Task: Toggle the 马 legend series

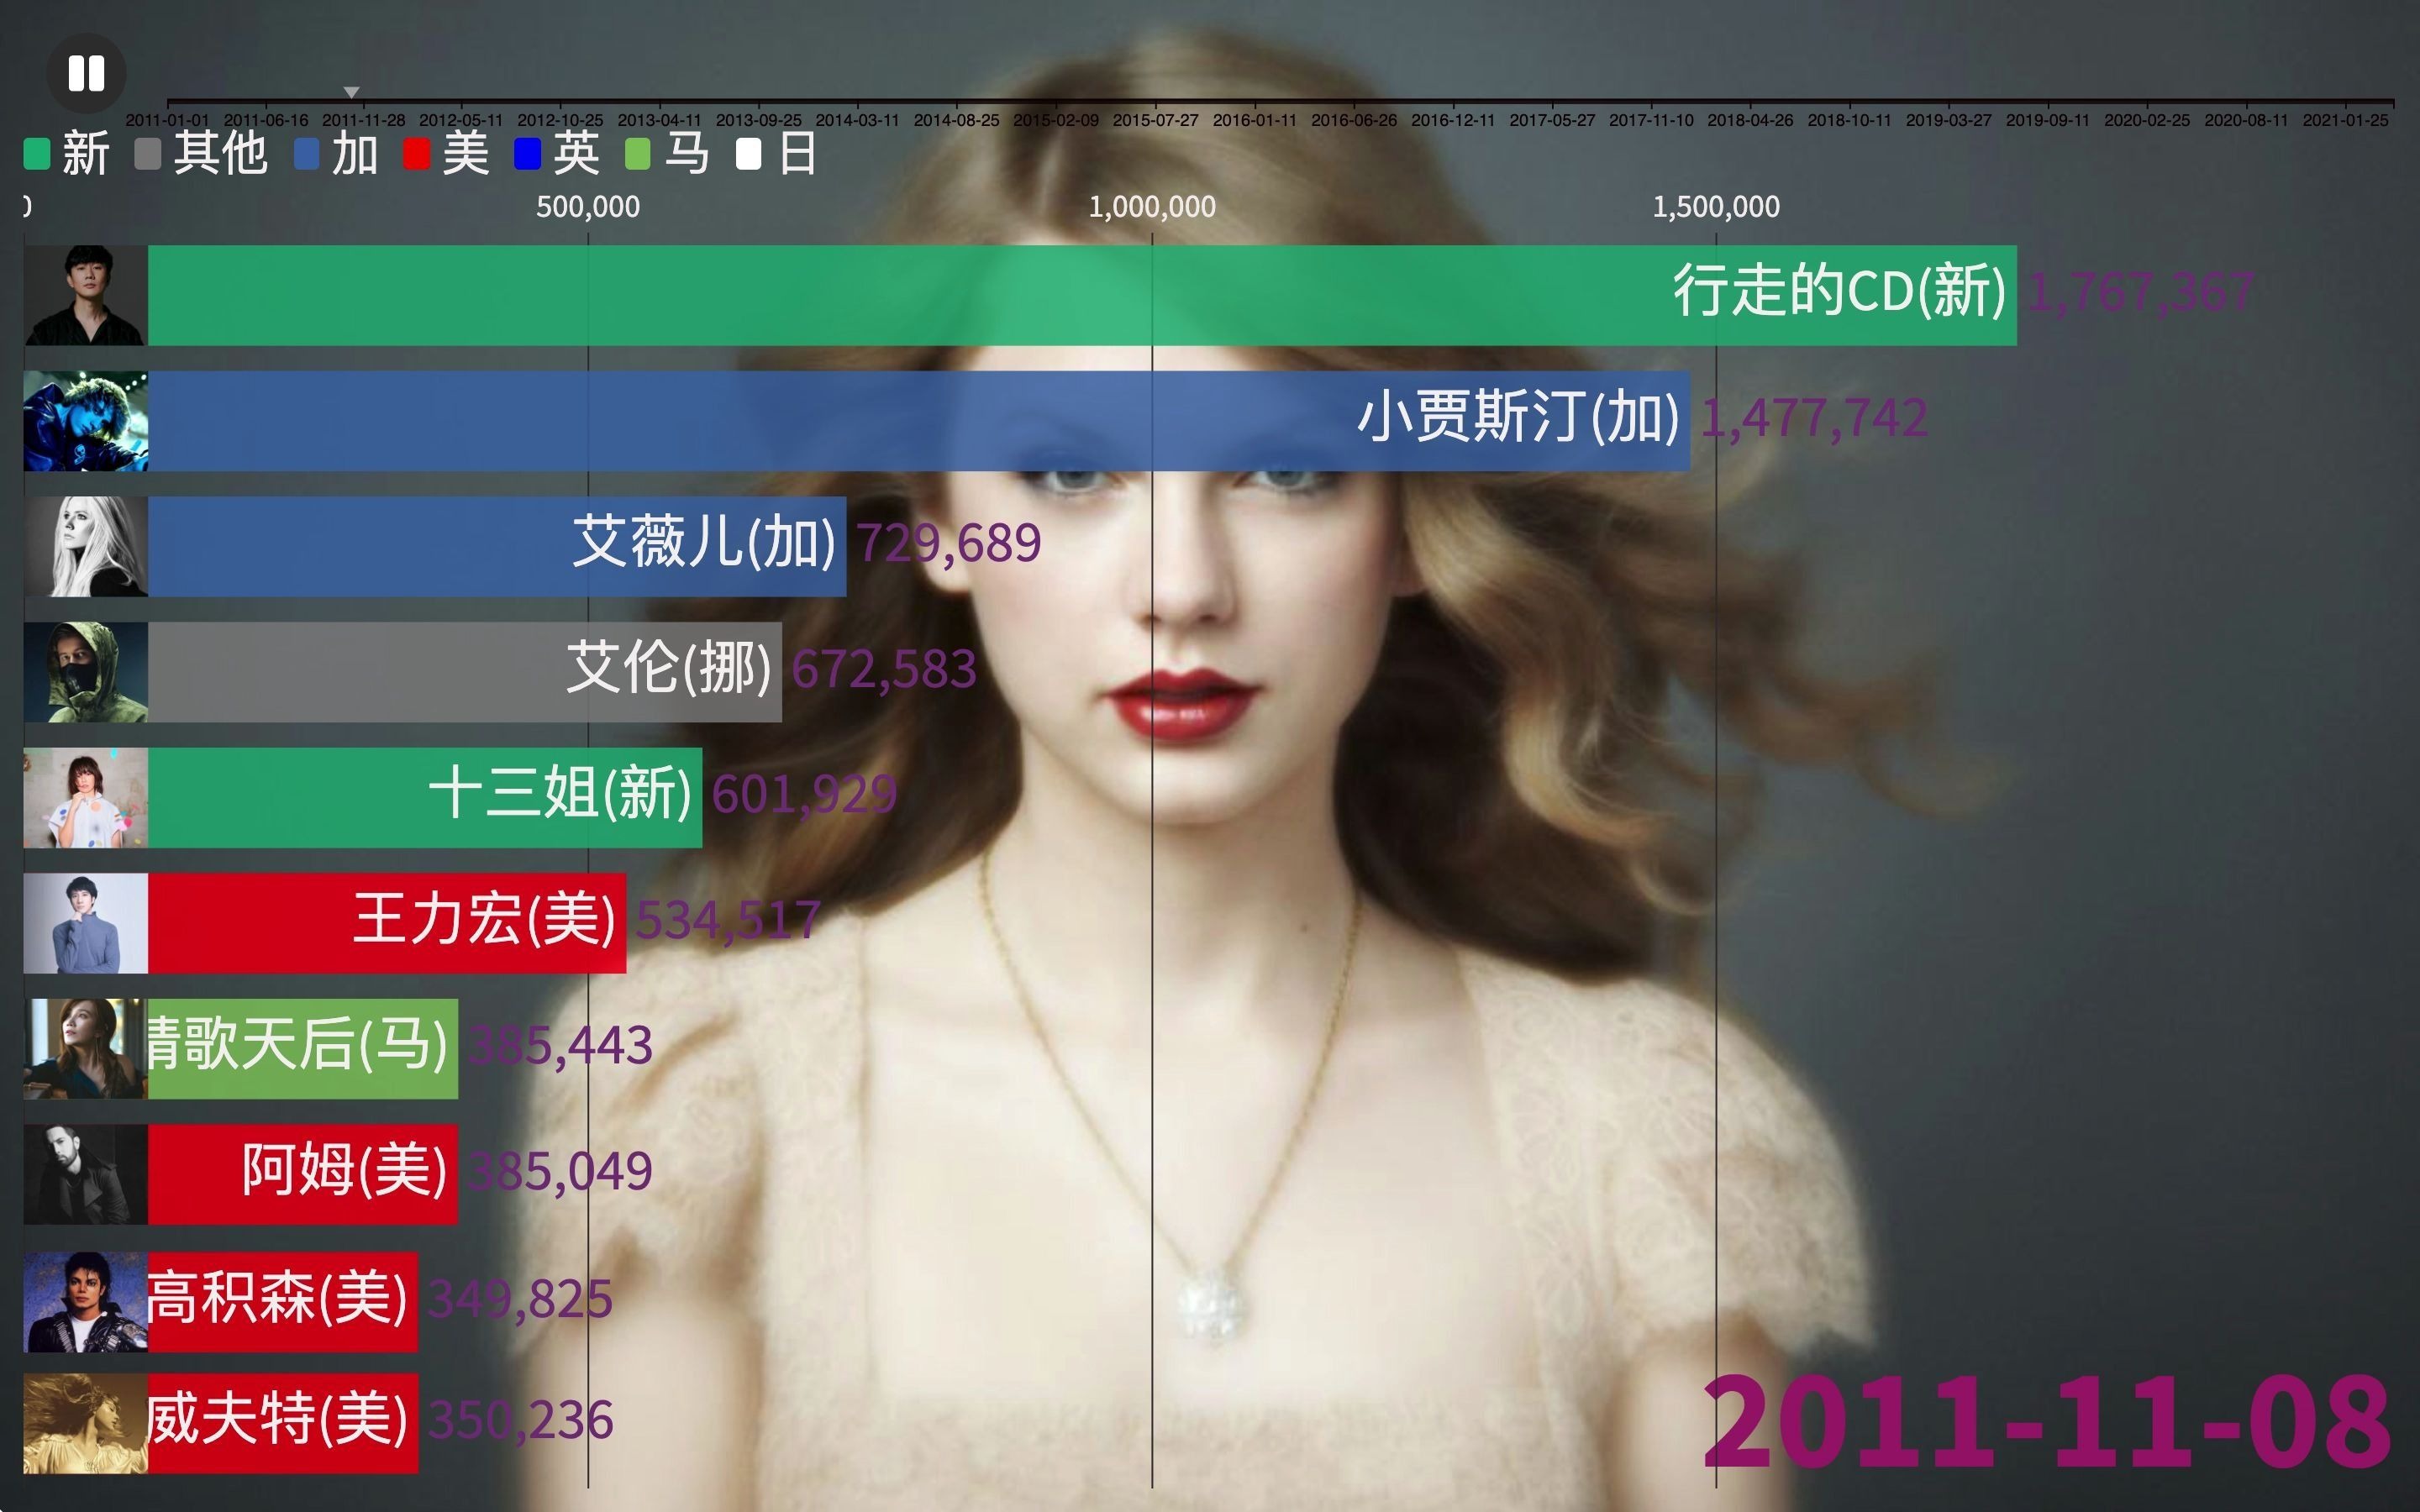Action: coord(667,154)
